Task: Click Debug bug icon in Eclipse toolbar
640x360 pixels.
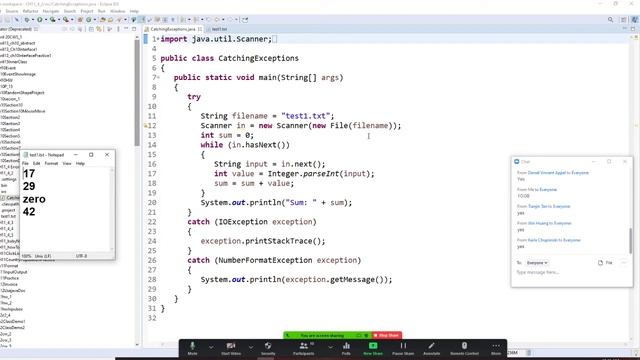Action: click(x=27, y=20)
